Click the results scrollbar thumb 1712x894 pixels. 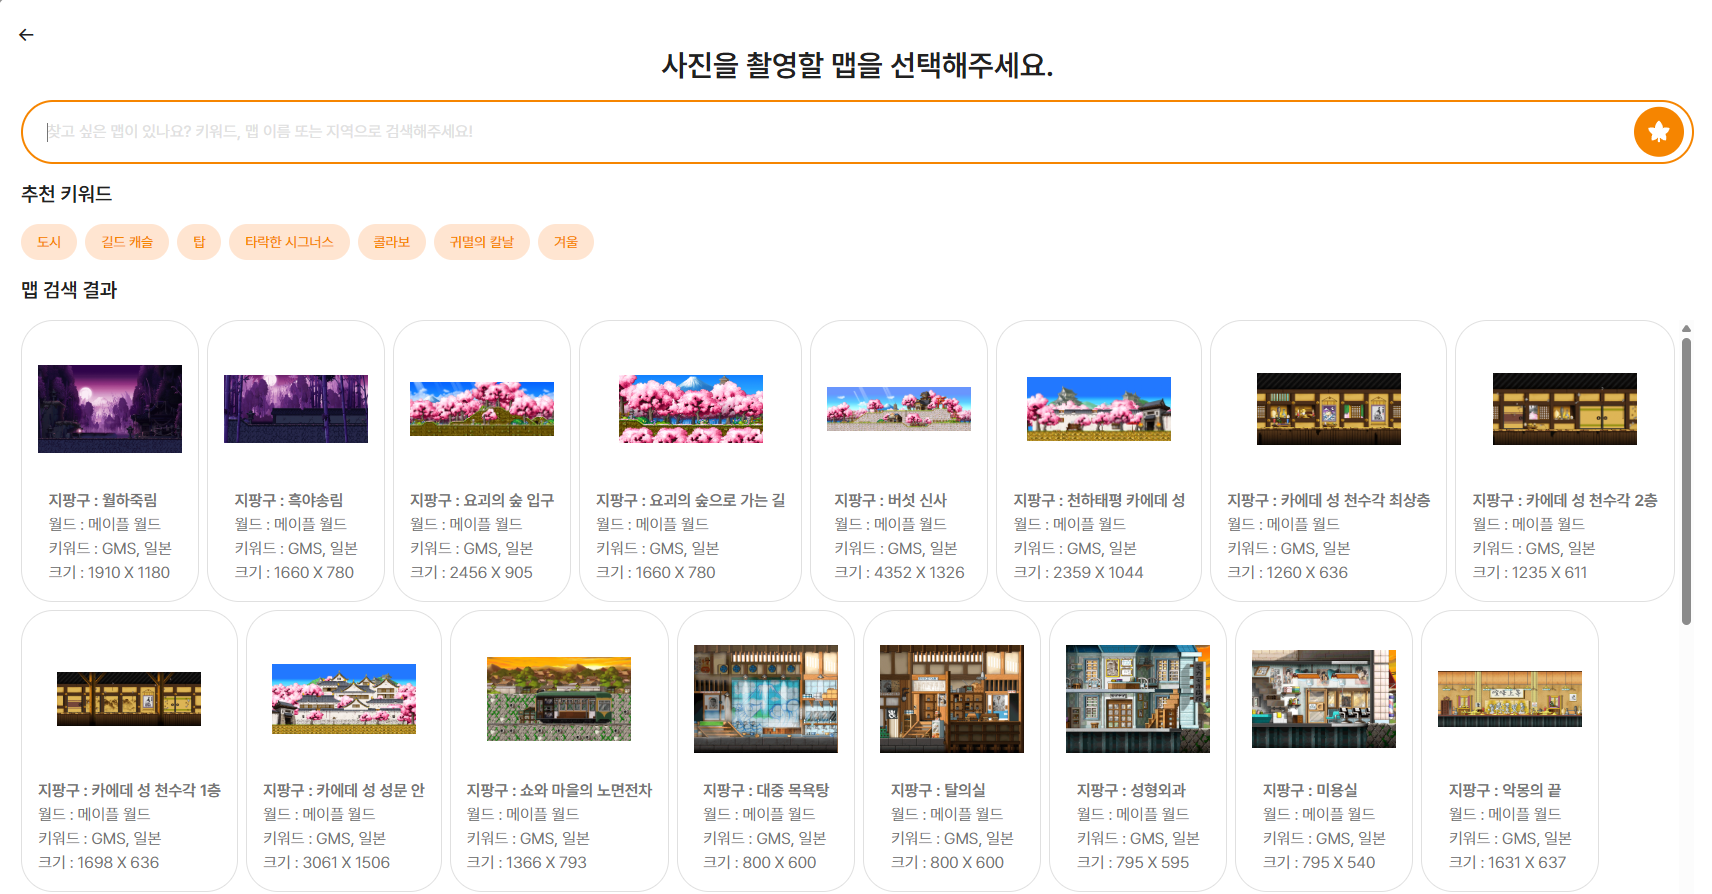coord(1686,481)
